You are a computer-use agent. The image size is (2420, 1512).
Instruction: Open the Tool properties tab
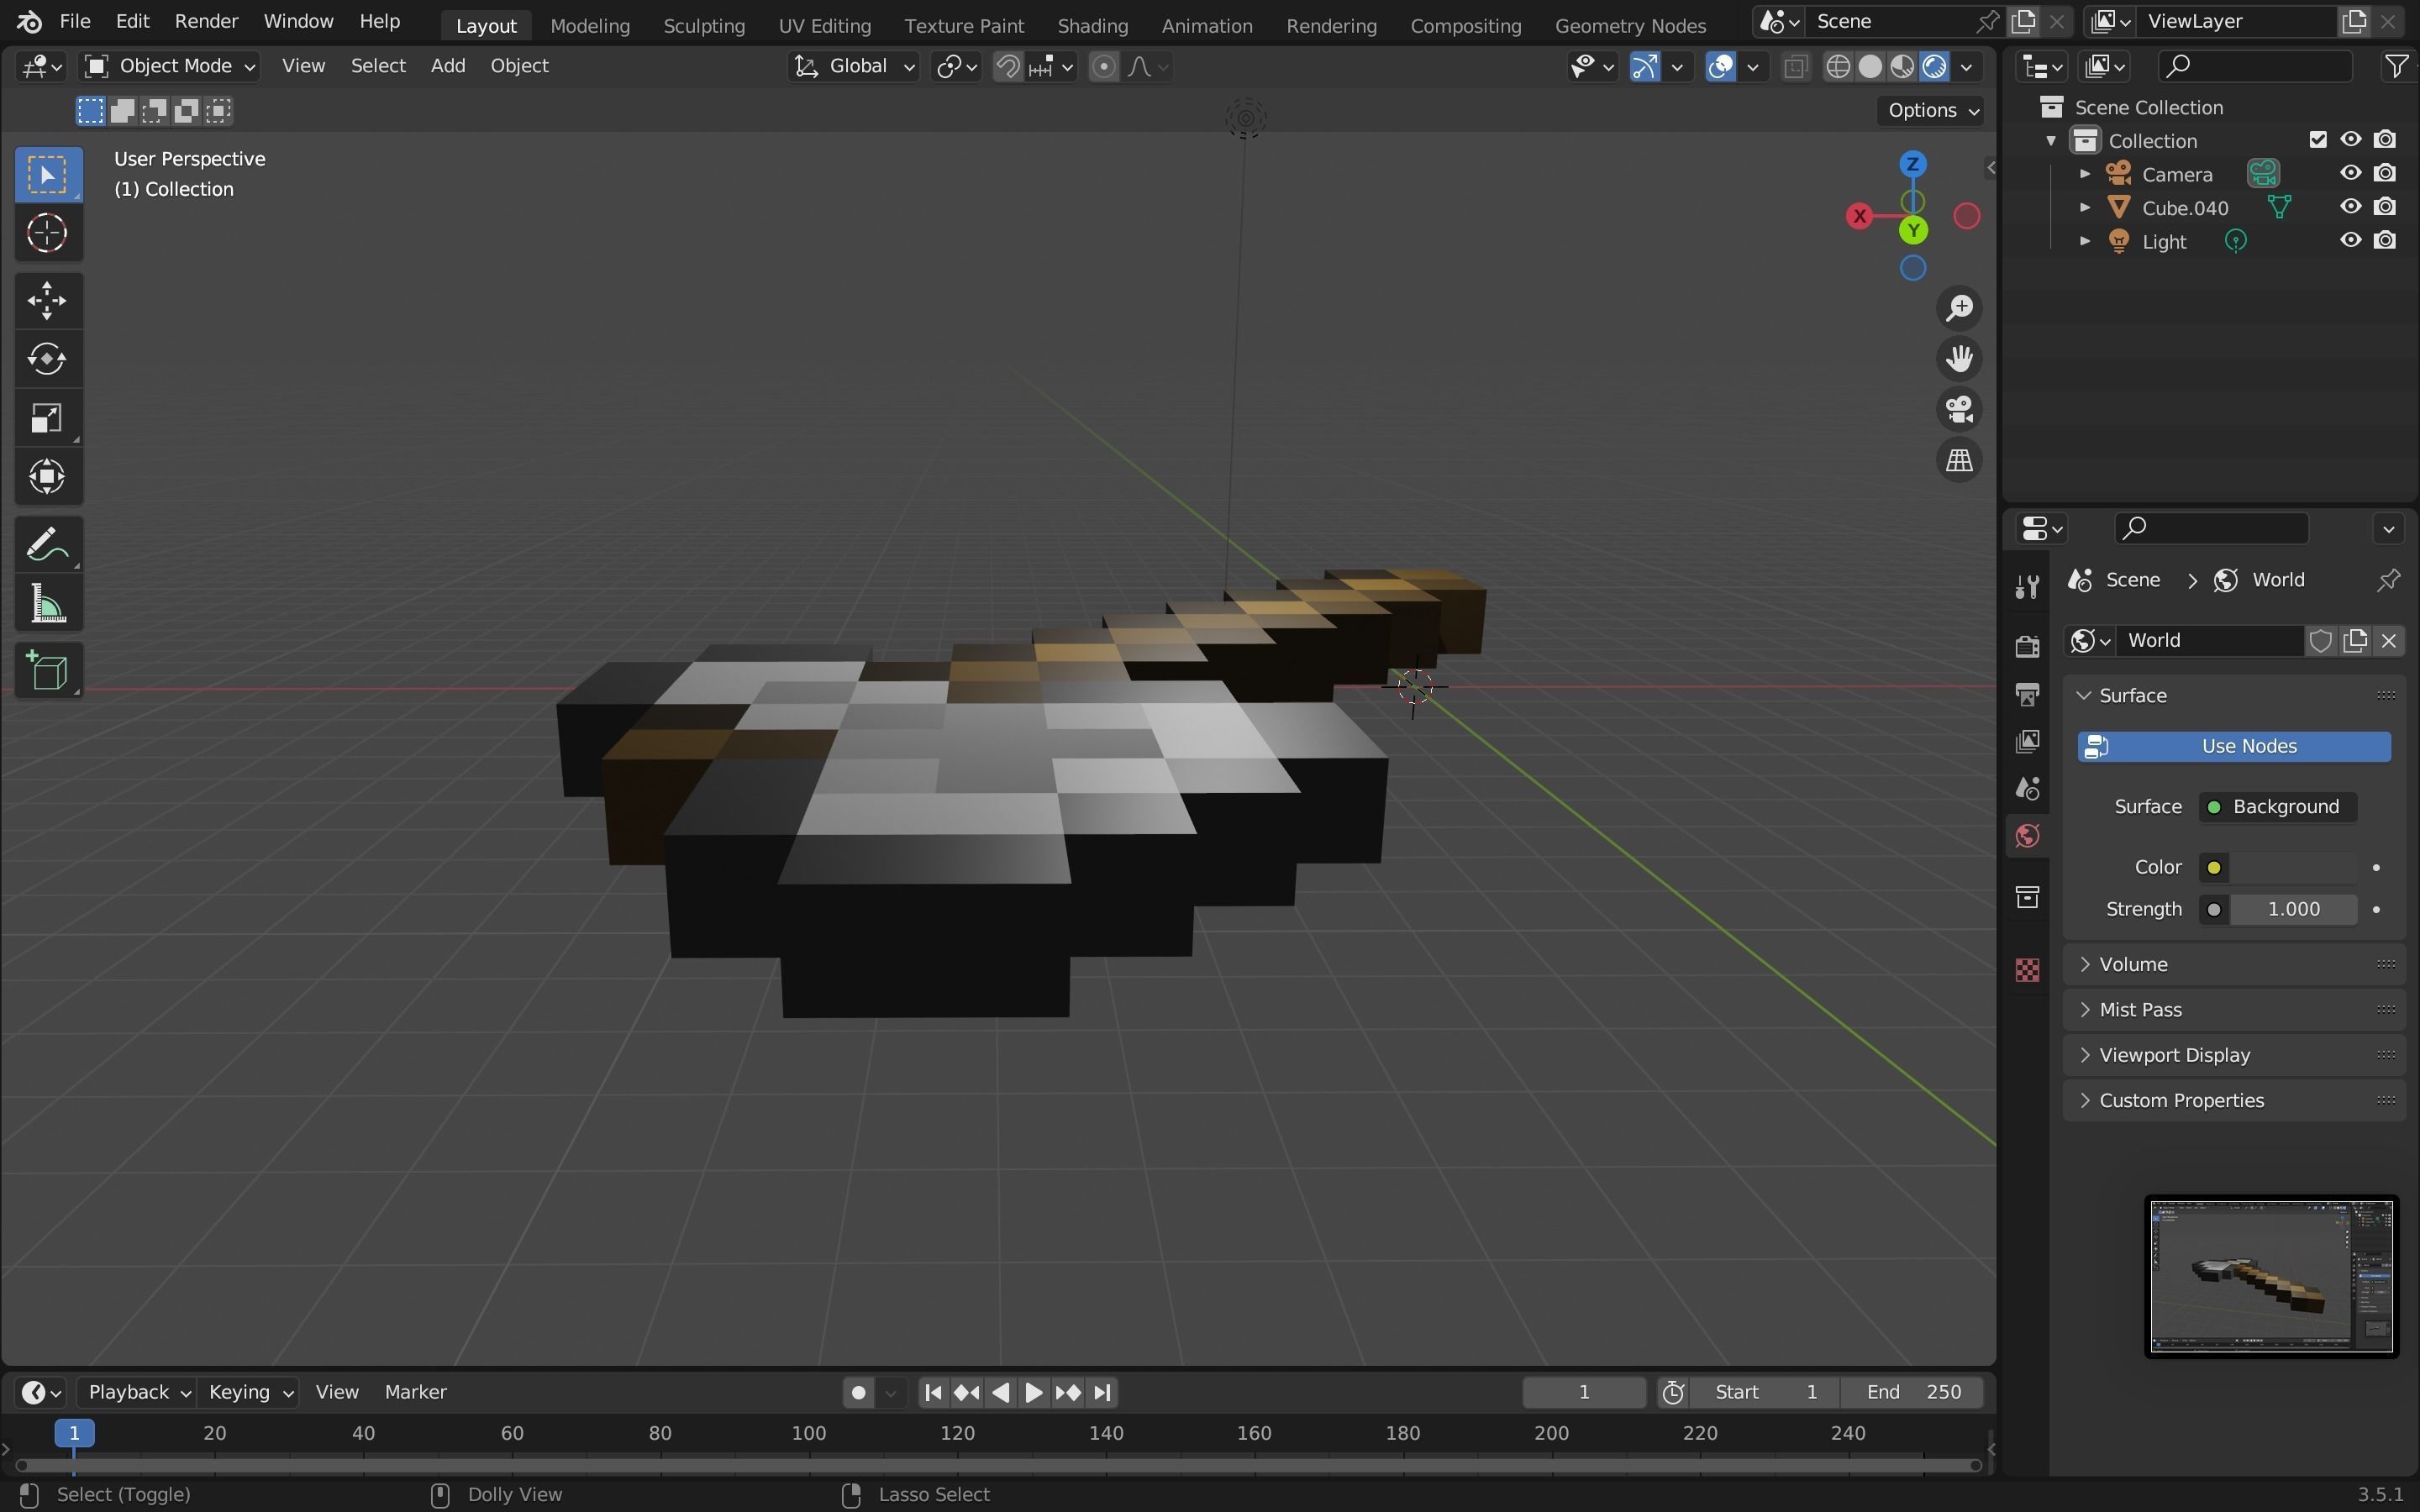pos(2027,586)
